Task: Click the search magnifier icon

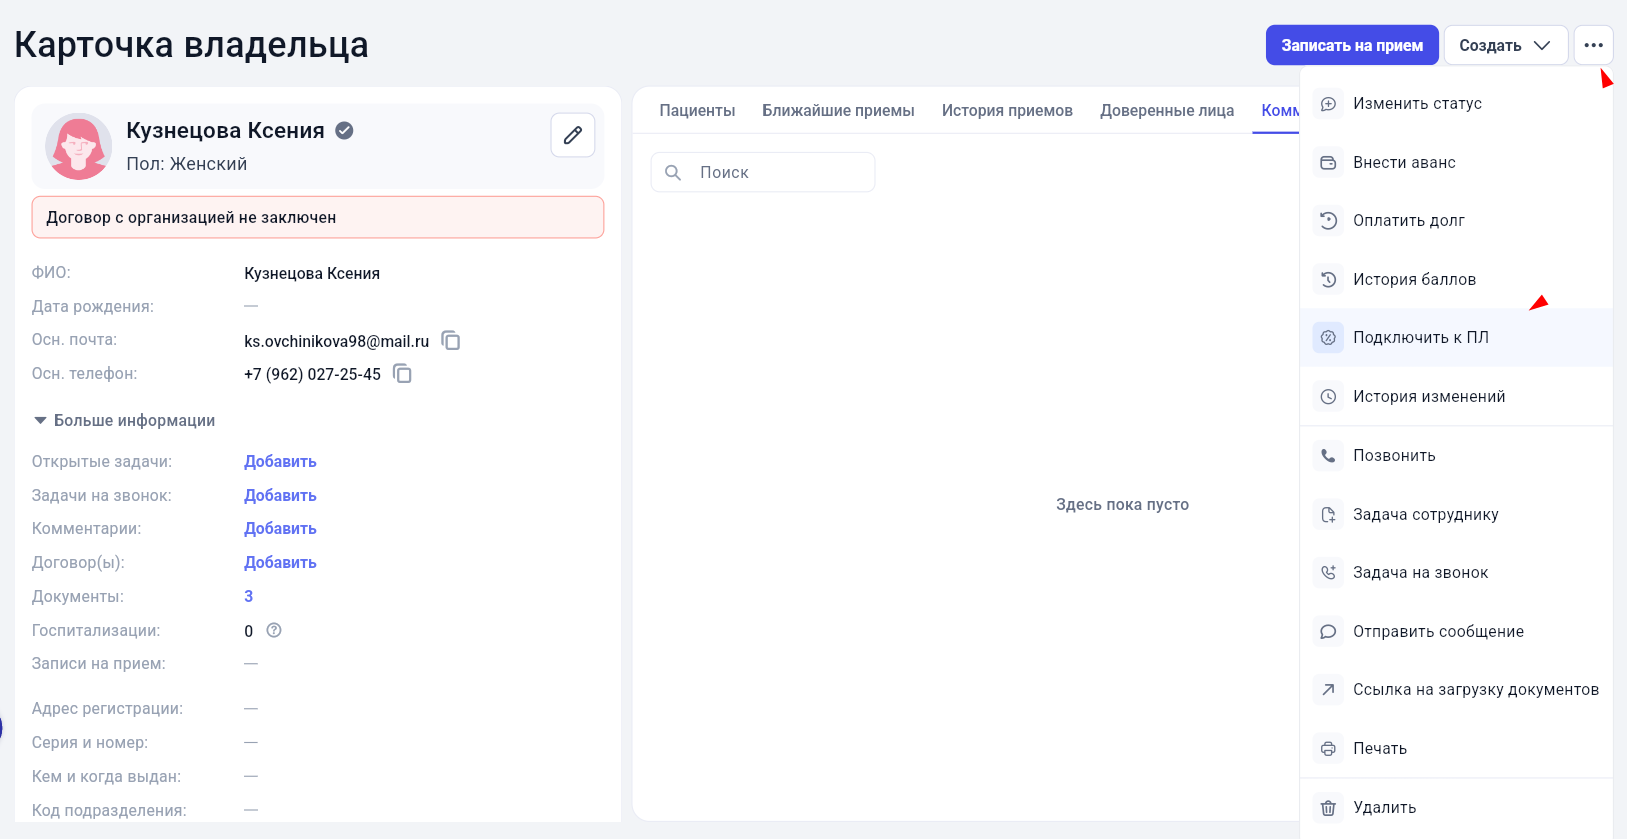Action: point(673,172)
